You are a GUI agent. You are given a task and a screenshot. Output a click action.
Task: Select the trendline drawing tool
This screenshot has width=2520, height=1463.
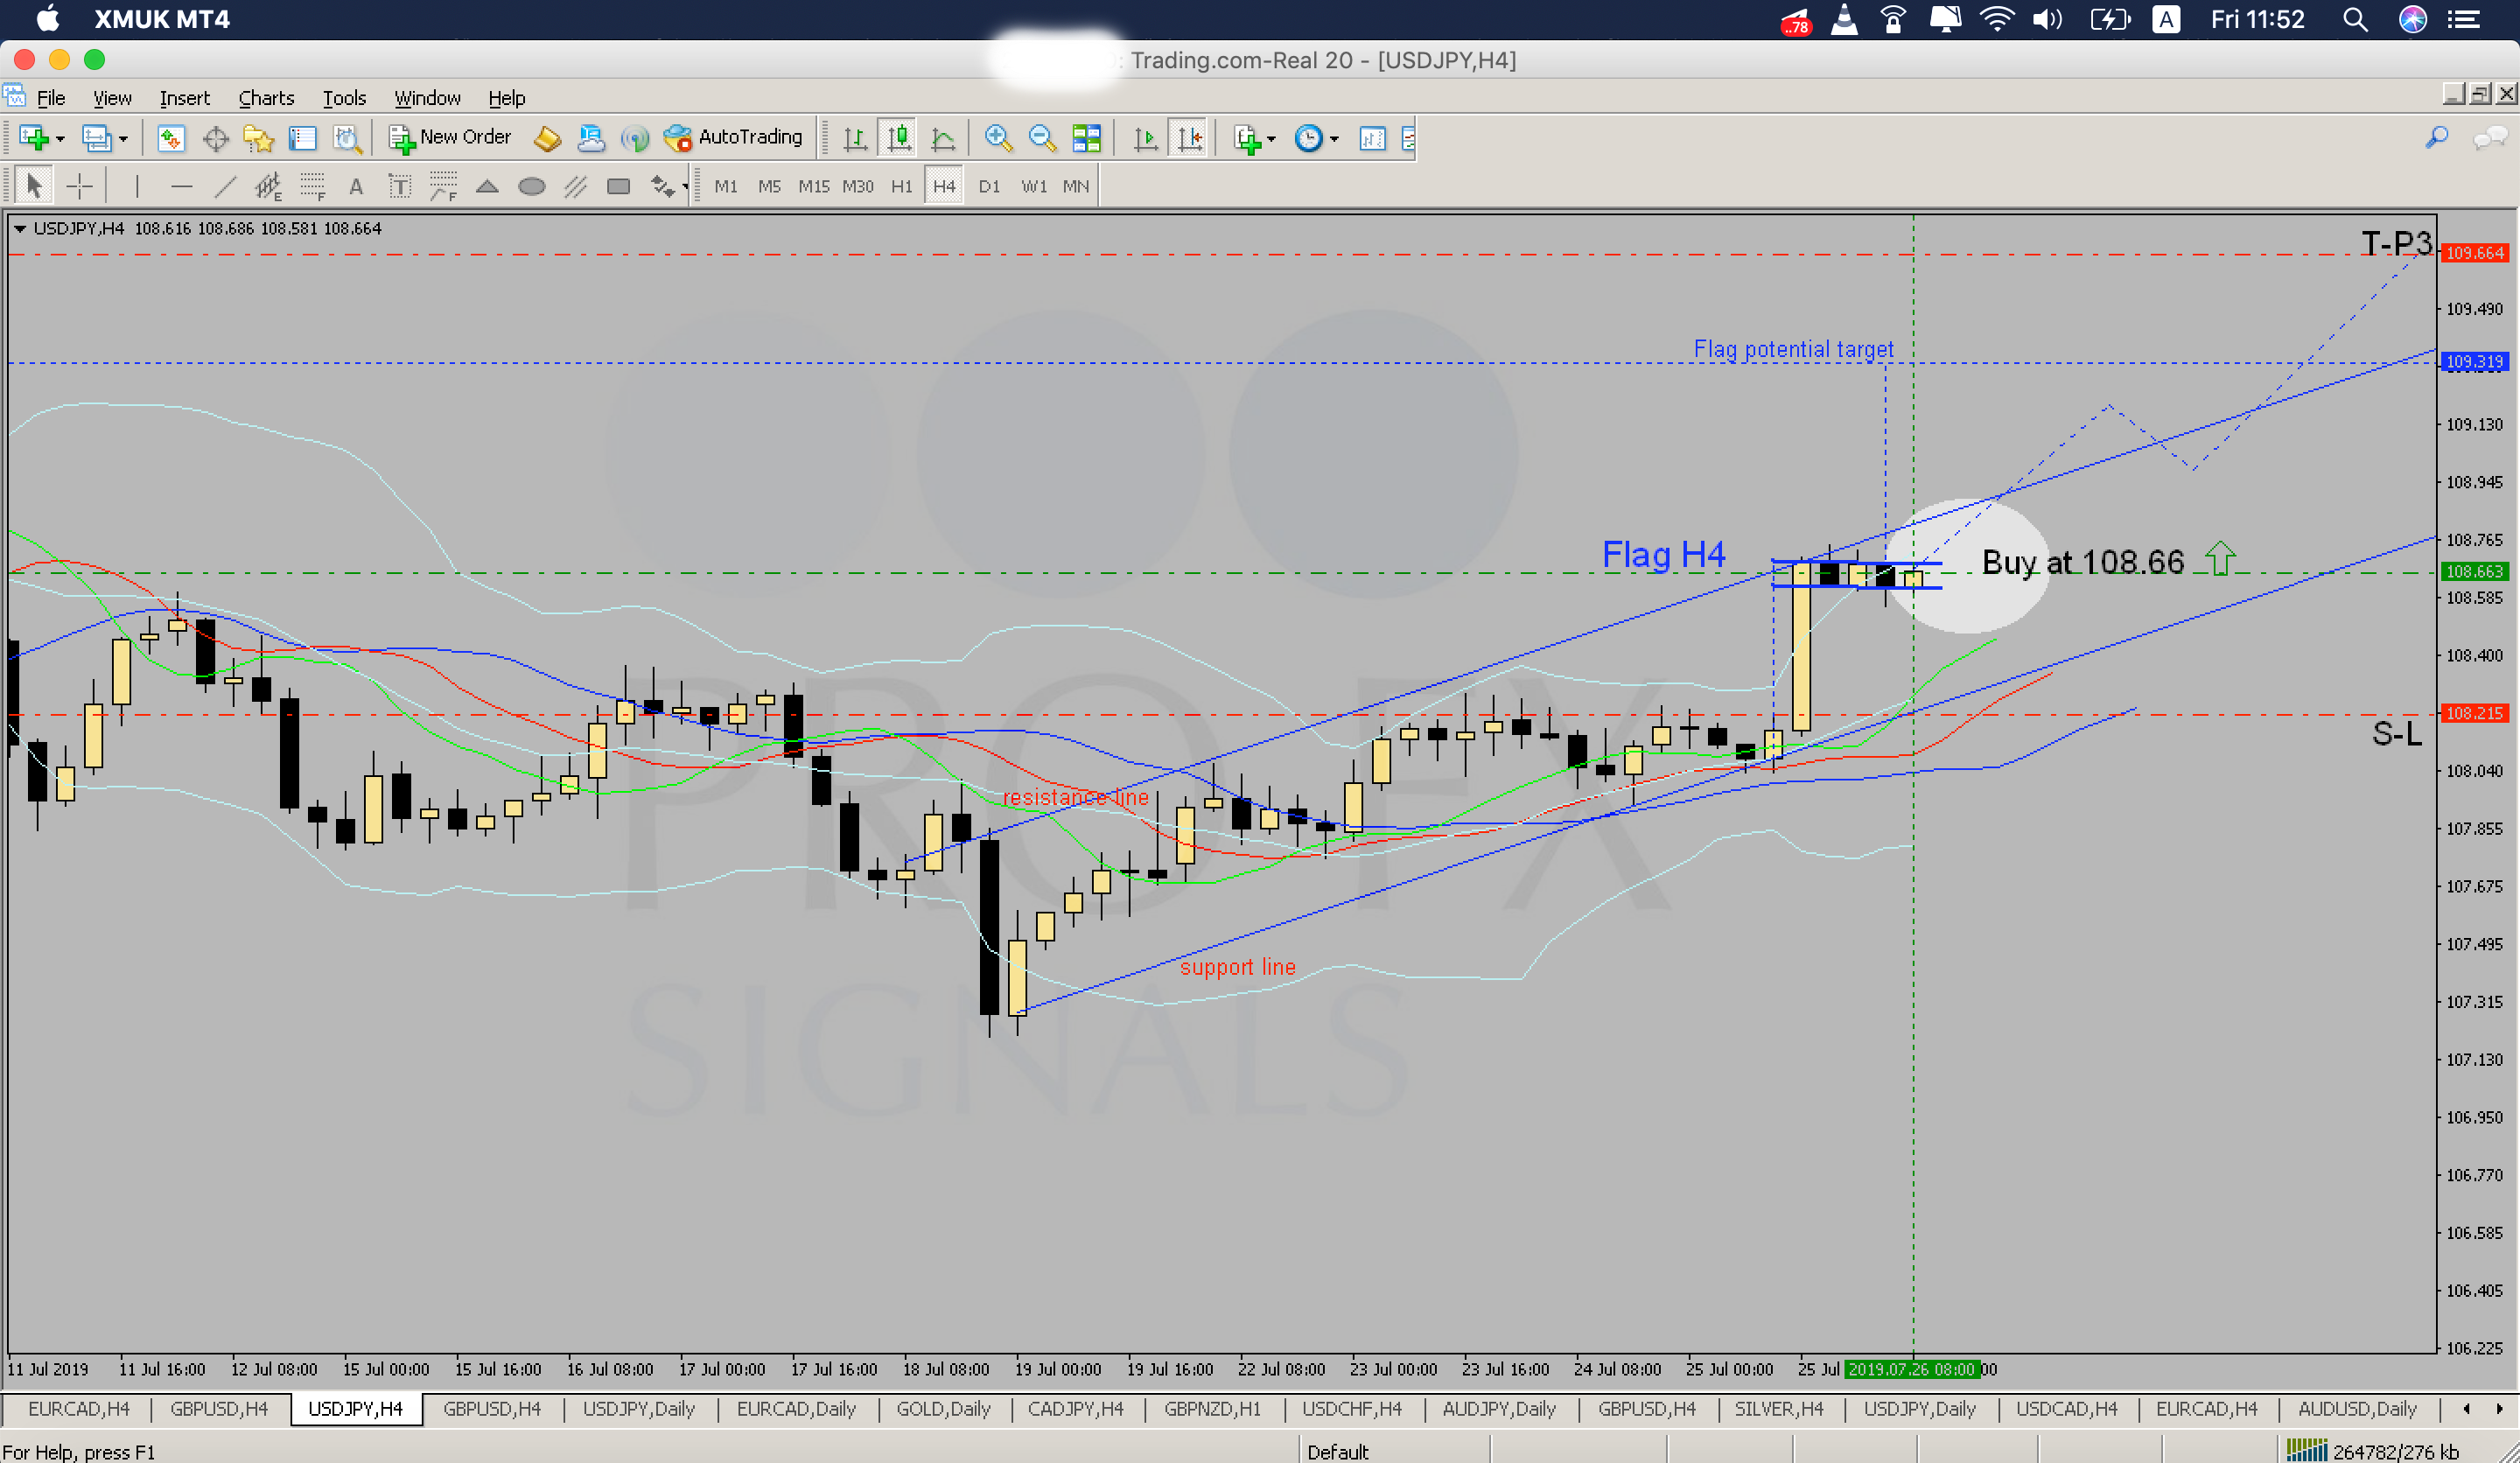click(x=226, y=186)
